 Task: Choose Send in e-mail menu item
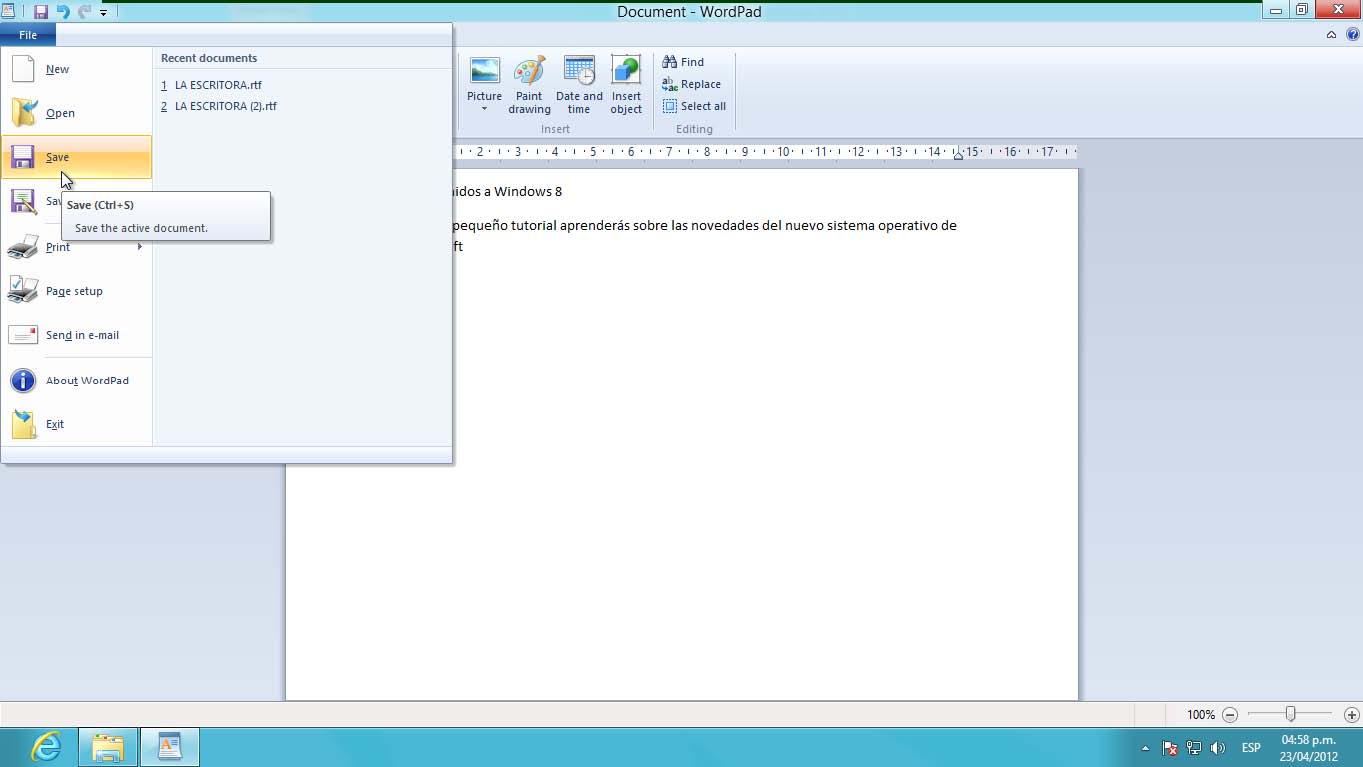[x=82, y=335]
